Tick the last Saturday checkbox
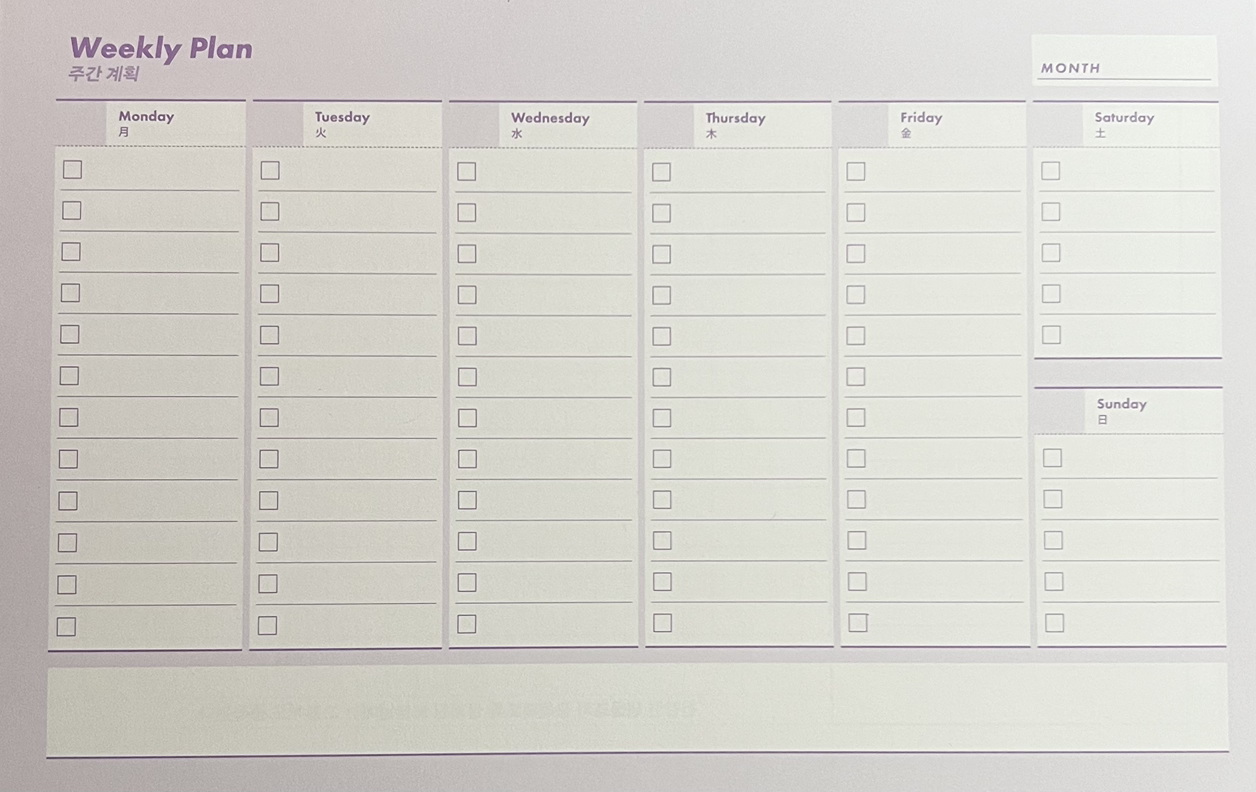 [1051, 334]
